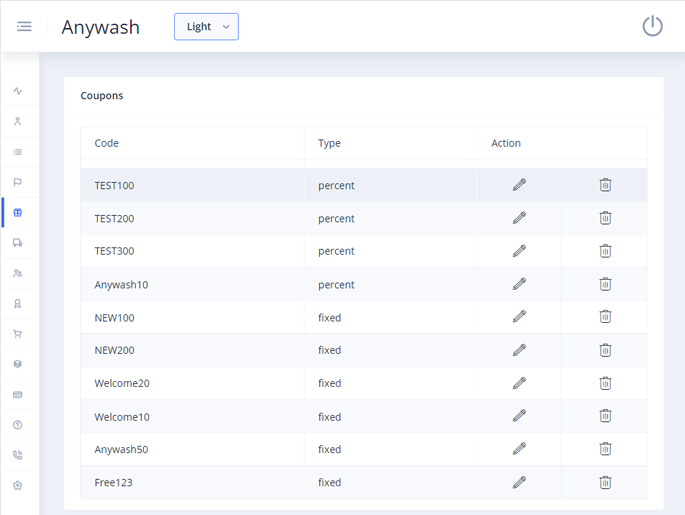685x515 pixels.
Task: Delete the Free123 coupon
Action: pyautogui.click(x=605, y=482)
